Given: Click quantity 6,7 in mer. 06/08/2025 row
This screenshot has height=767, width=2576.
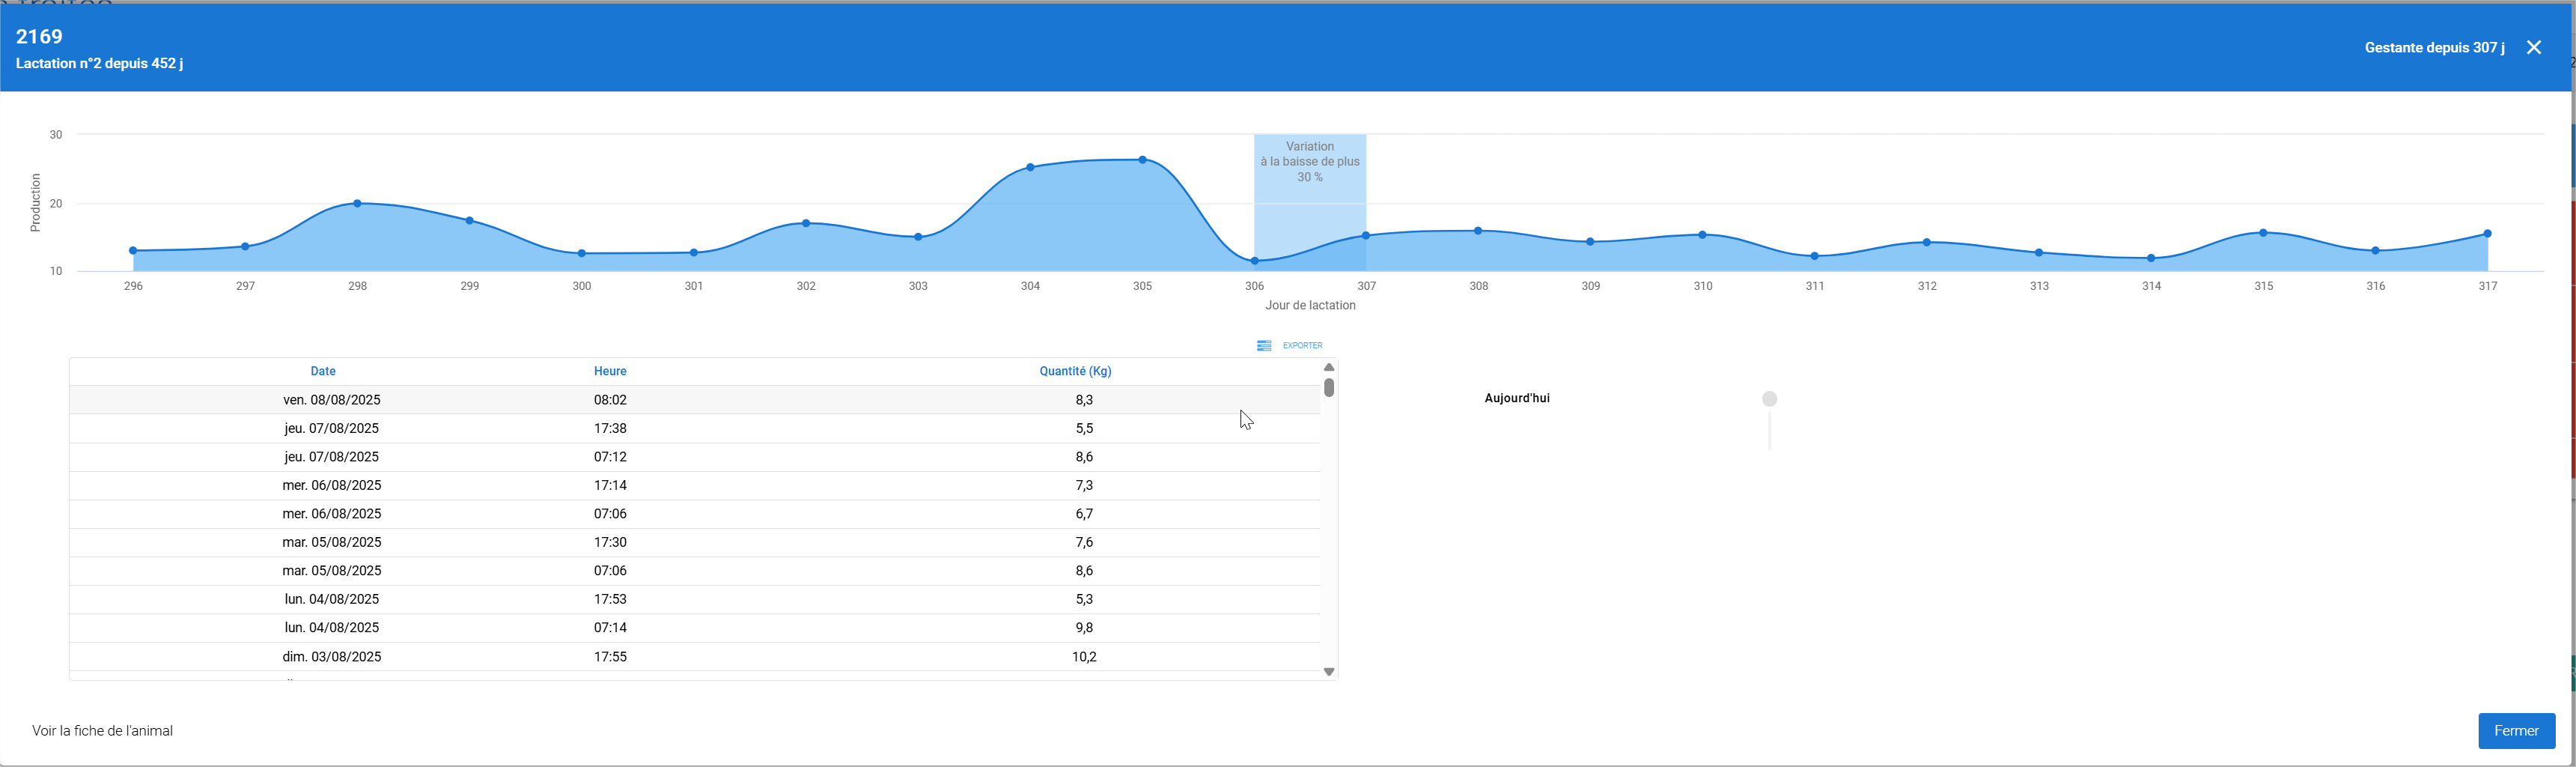Looking at the screenshot, I should coord(1084,514).
